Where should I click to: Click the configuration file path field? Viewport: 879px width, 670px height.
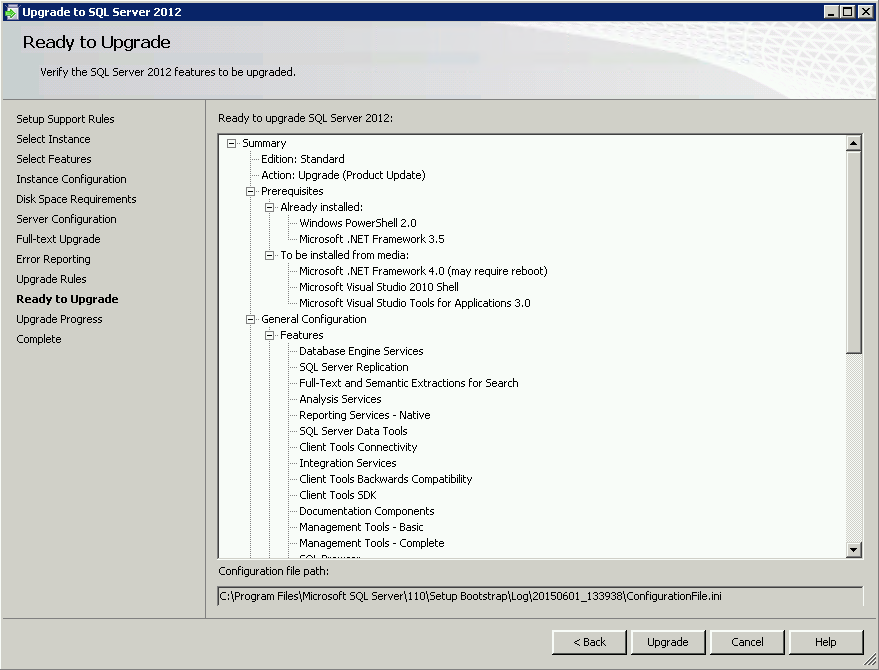click(539, 596)
